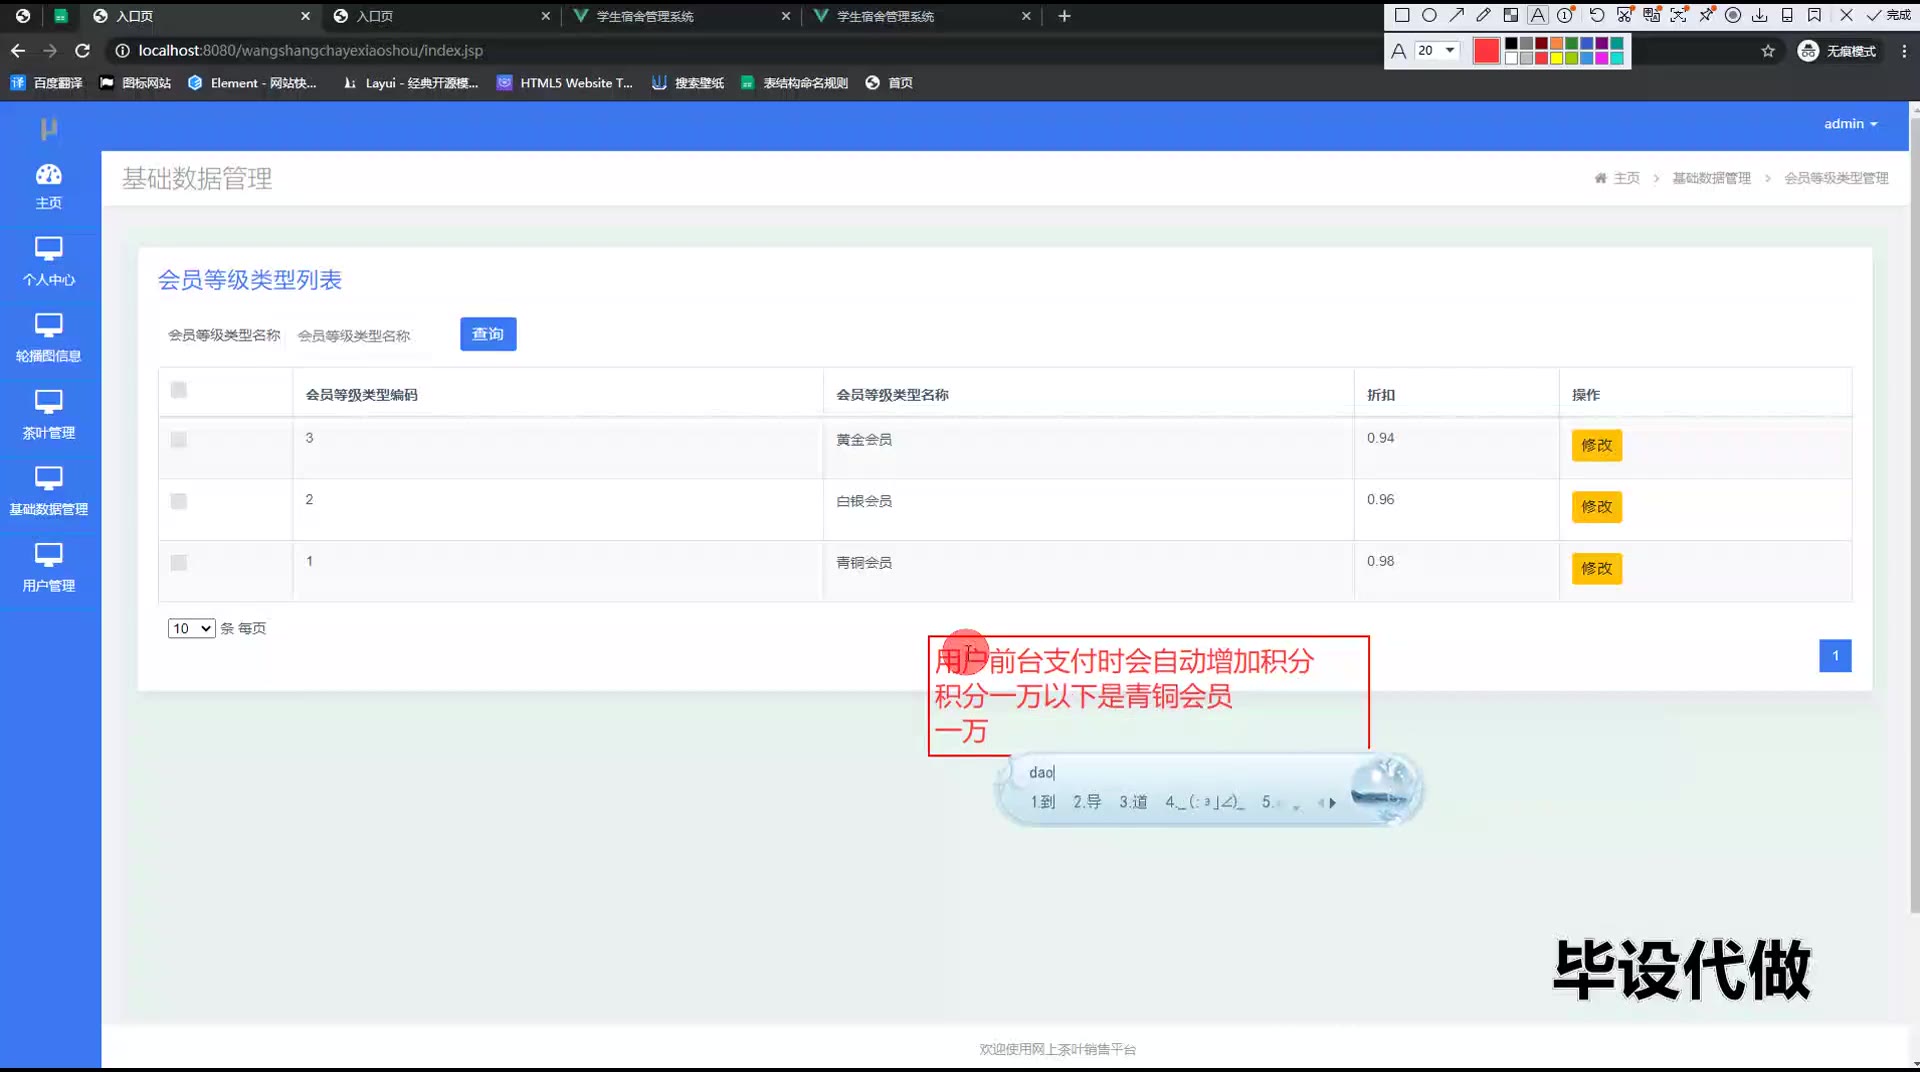
Task: Open the 百度翻译 bookmark
Action: 47,83
